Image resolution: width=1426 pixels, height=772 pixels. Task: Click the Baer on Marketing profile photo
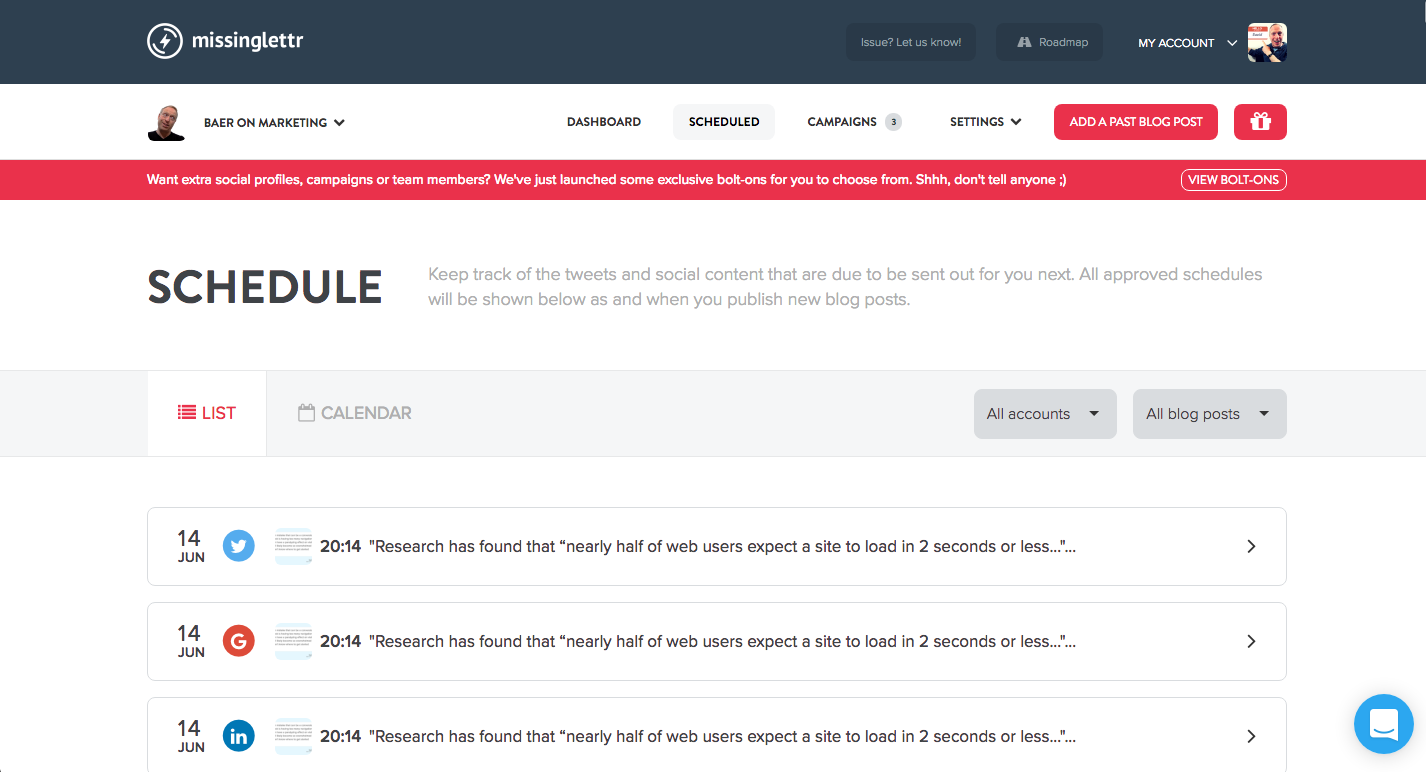[x=166, y=122]
